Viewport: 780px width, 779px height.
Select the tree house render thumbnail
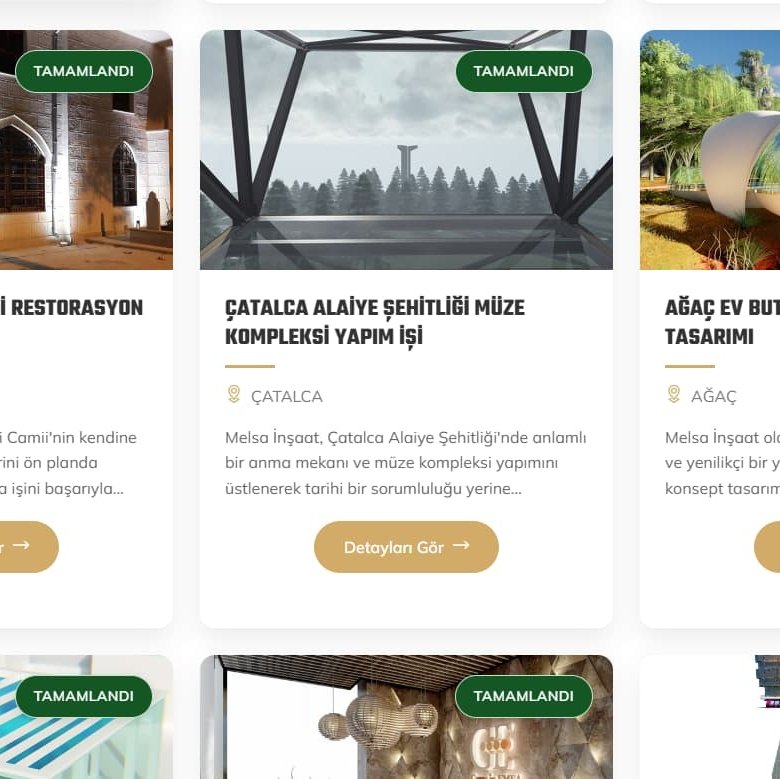pos(710,150)
